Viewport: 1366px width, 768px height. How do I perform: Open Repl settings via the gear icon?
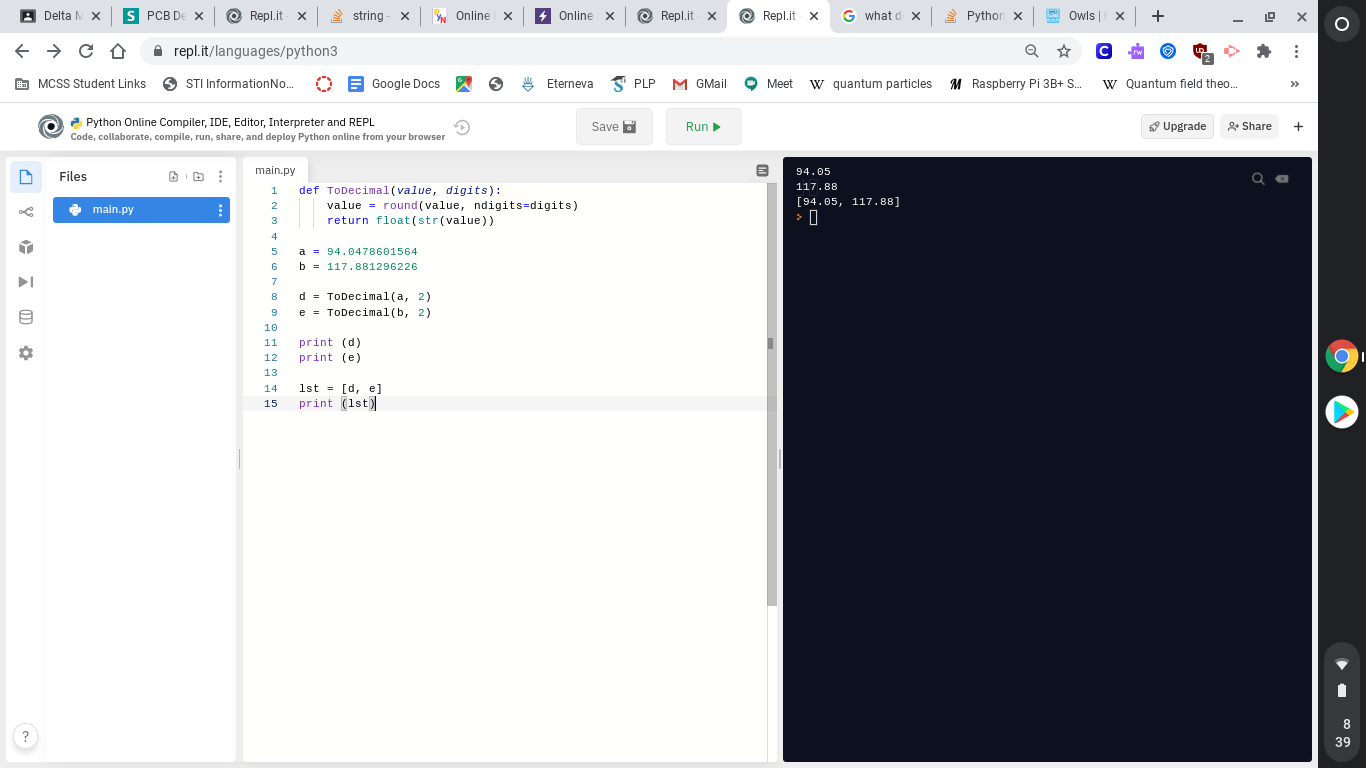[26, 352]
